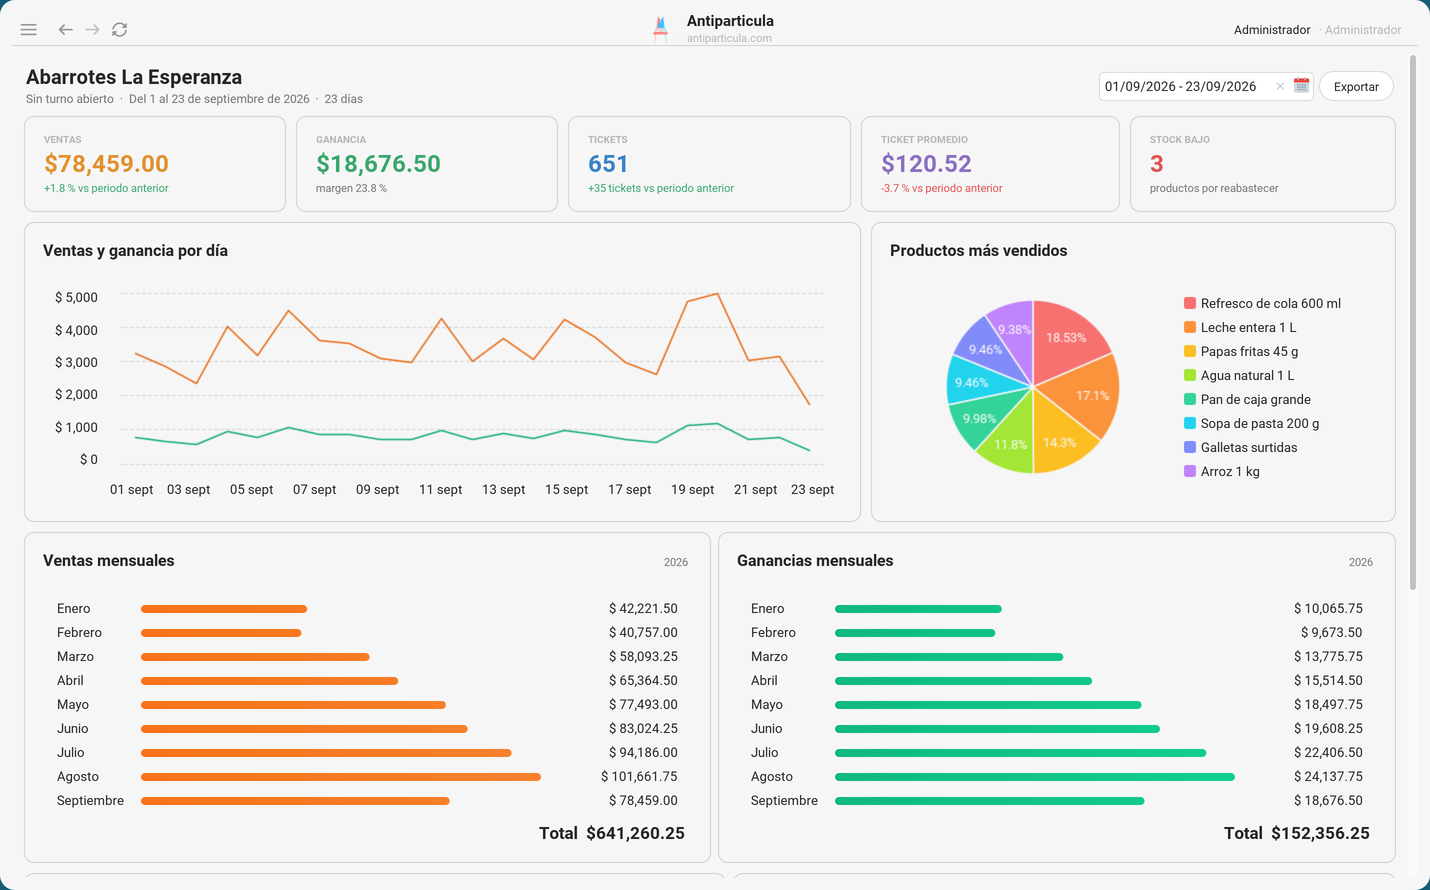This screenshot has width=1430, height=890.
Task: Go forward with the right arrow
Action: pyautogui.click(x=92, y=30)
